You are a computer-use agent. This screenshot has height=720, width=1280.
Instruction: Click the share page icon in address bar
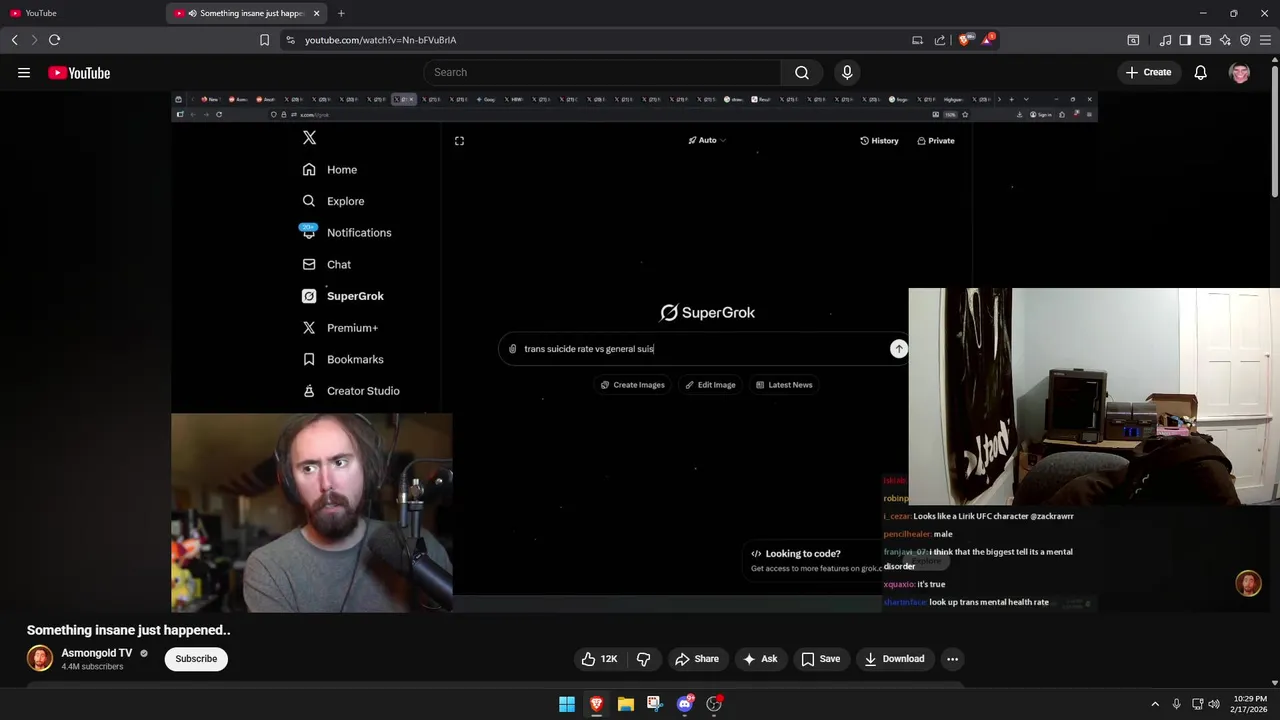[940, 40]
